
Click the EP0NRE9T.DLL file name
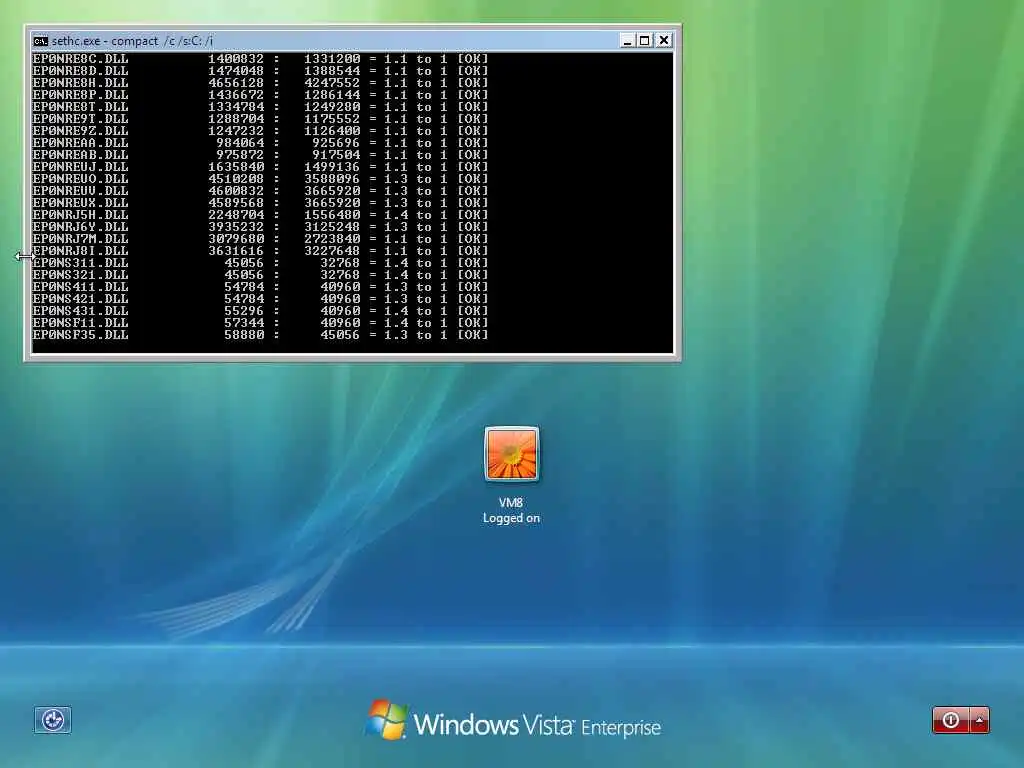(80, 119)
